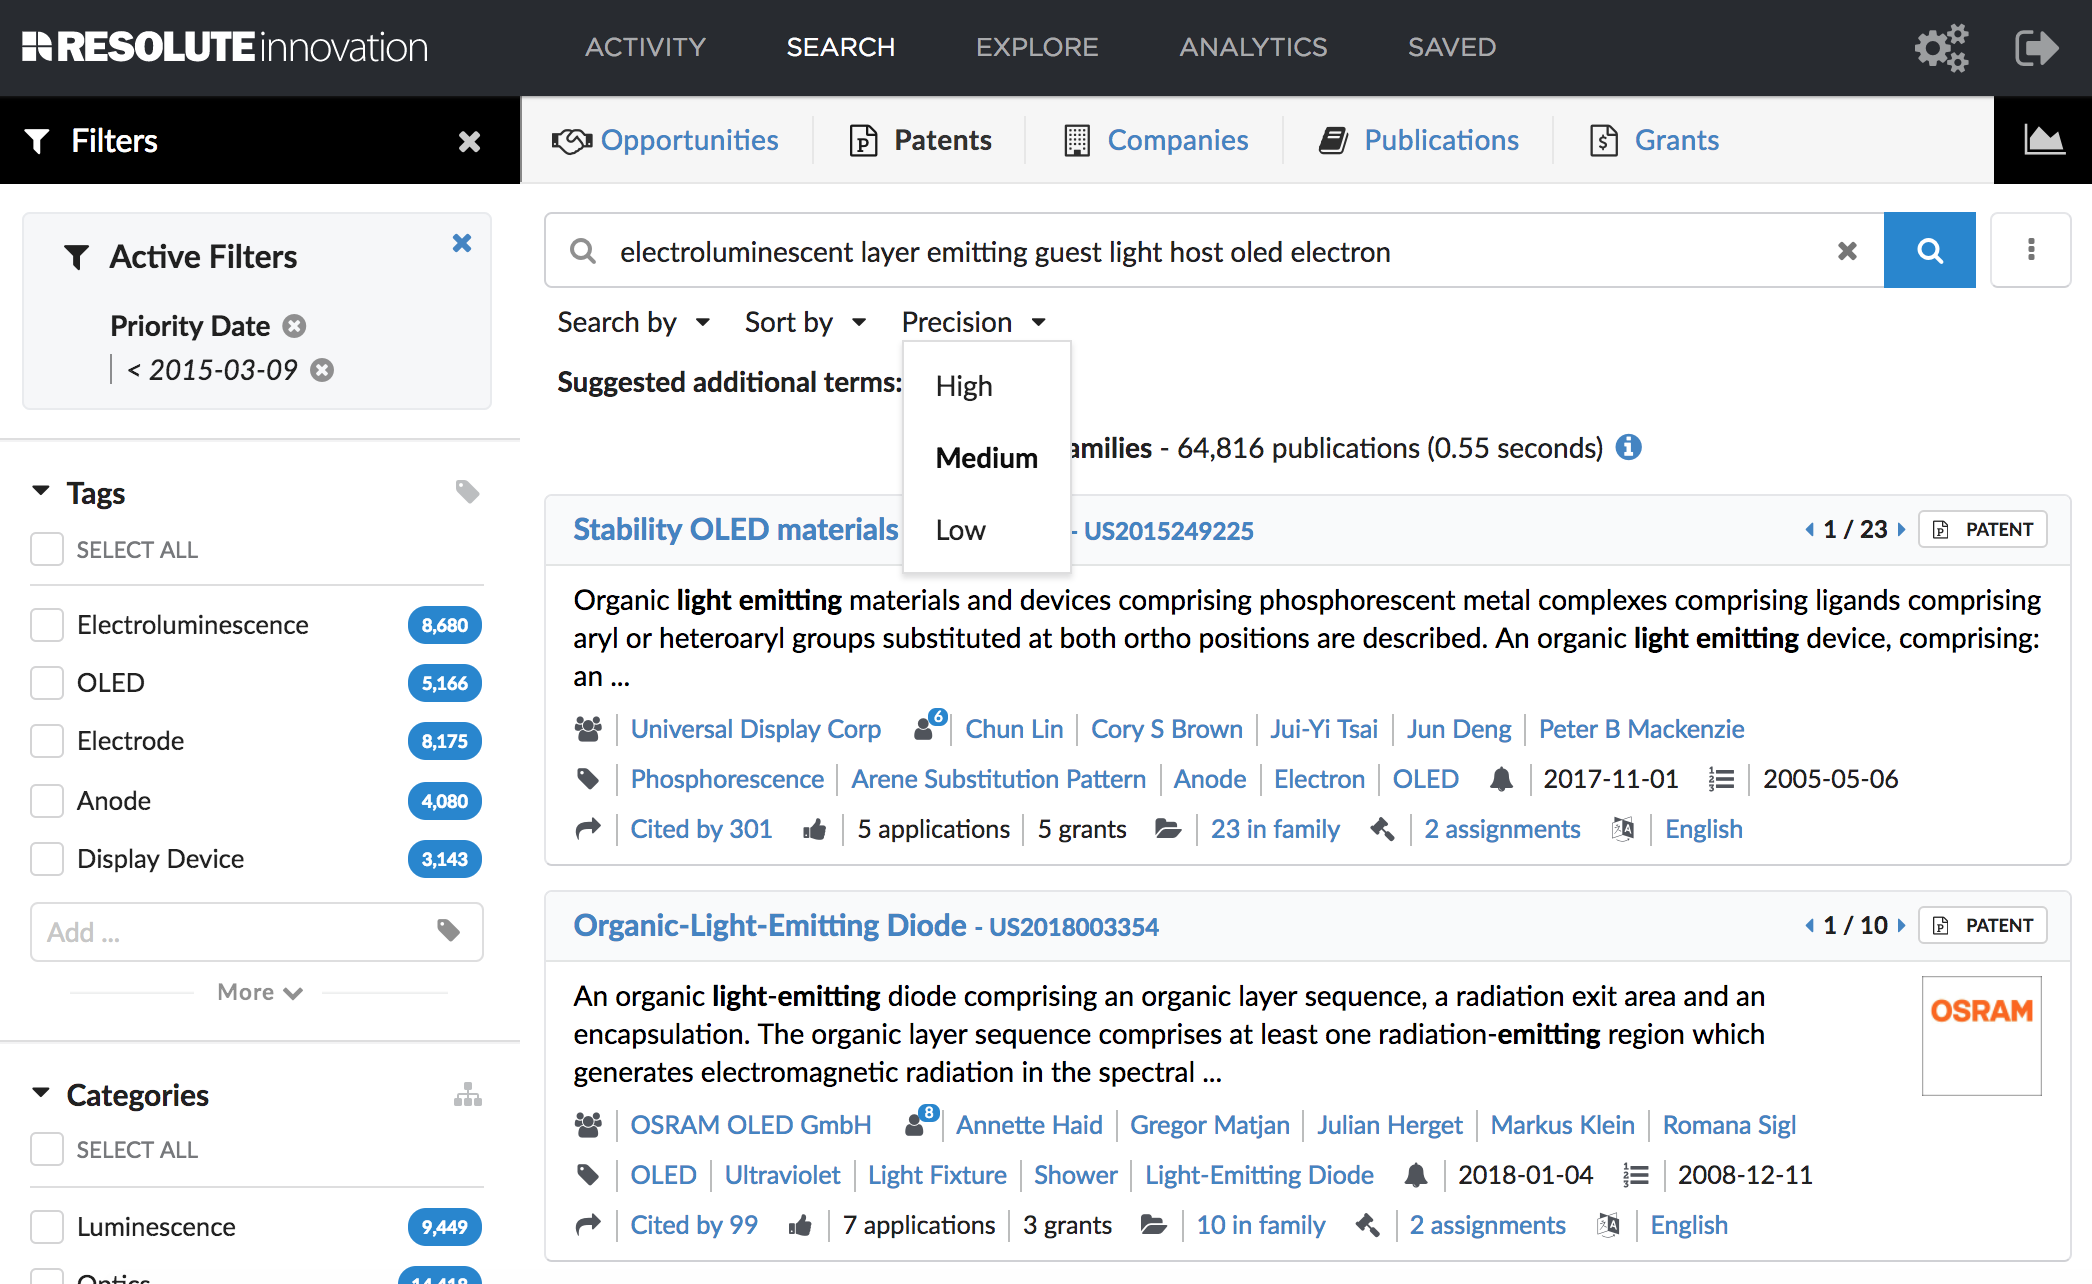Click into the search query field

(1215, 252)
